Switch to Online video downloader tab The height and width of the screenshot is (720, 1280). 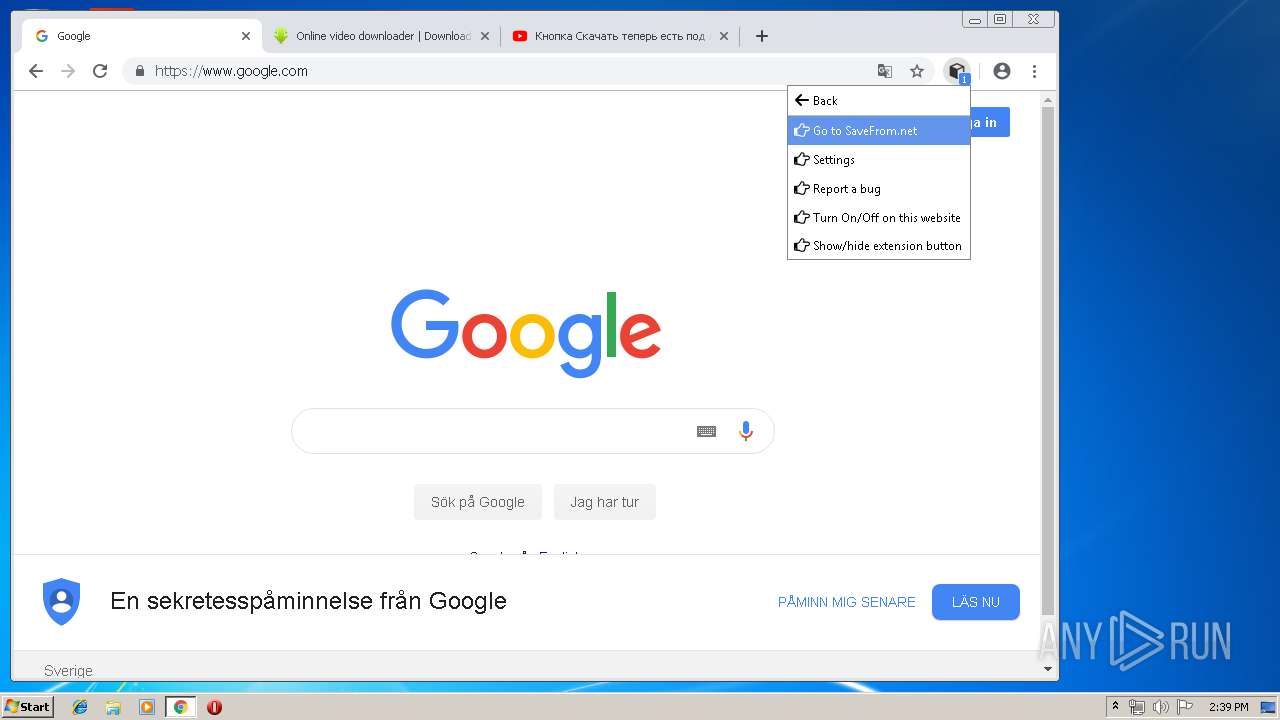click(383, 36)
